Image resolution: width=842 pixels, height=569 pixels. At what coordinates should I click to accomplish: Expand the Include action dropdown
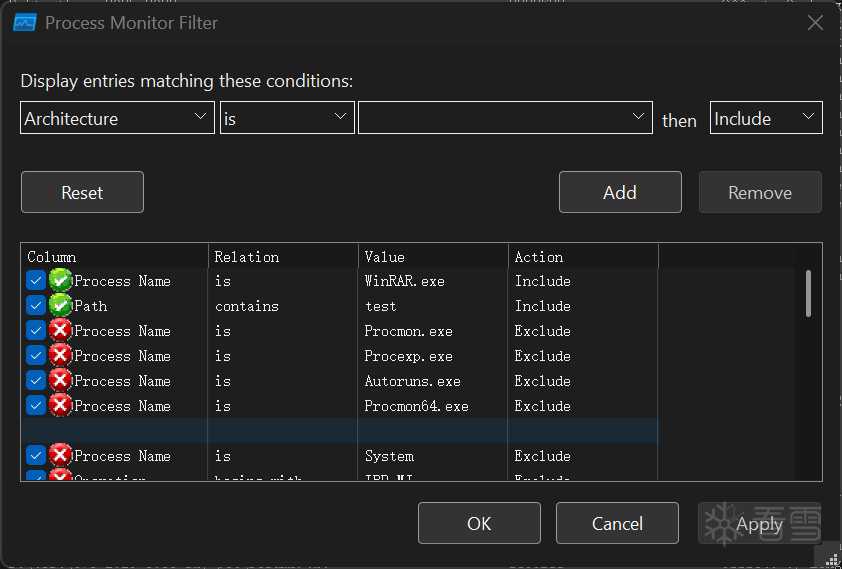point(766,118)
